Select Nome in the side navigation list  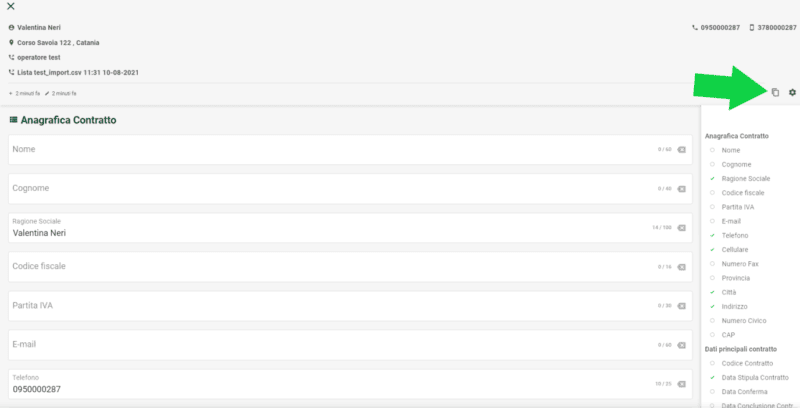tap(731, 150)
